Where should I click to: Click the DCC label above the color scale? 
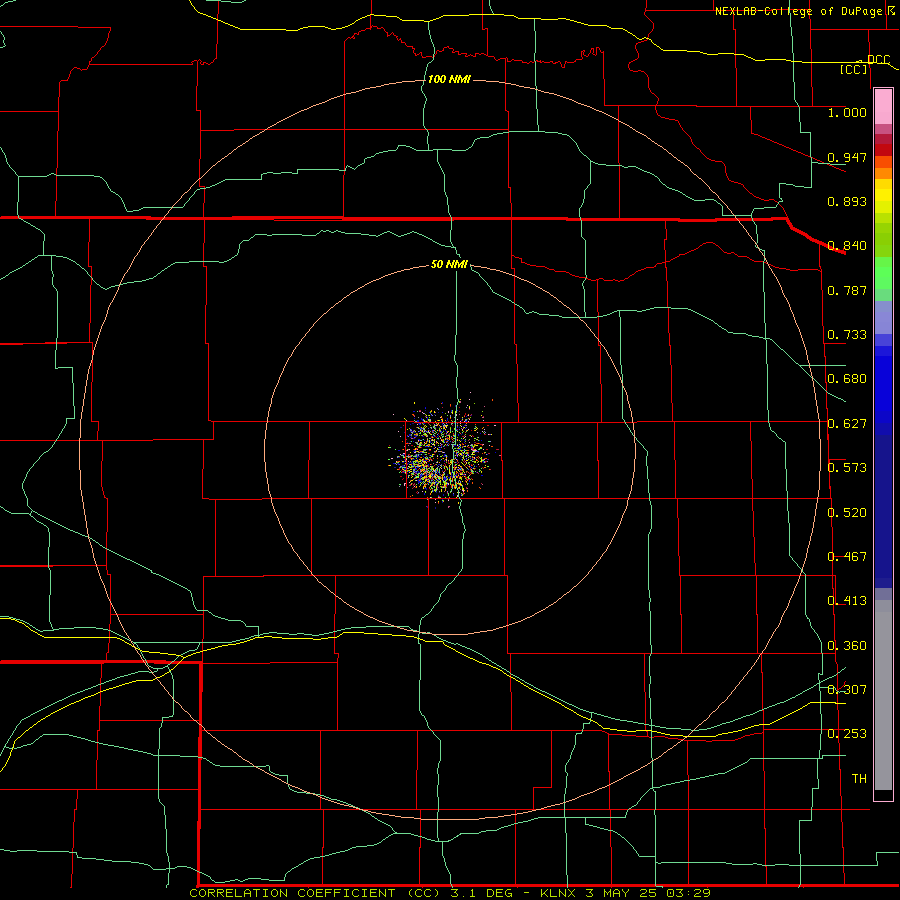tap(878, 60)
